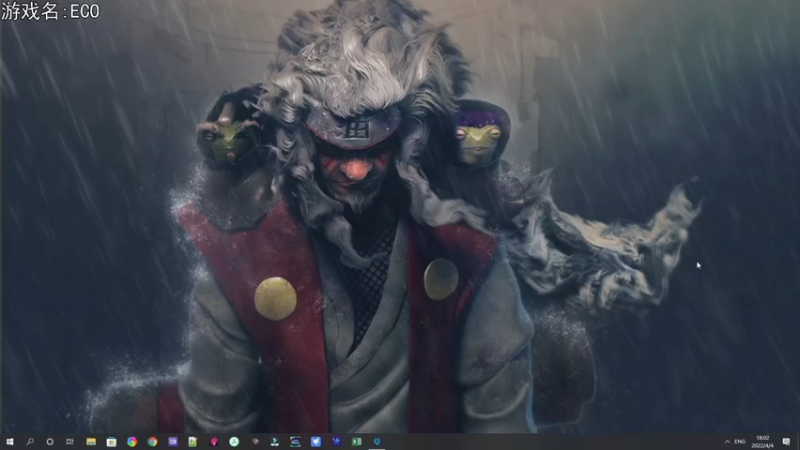800x450 pixels.
Task: Open the small dark-red app on taskbar
Action: pos(255,442)
